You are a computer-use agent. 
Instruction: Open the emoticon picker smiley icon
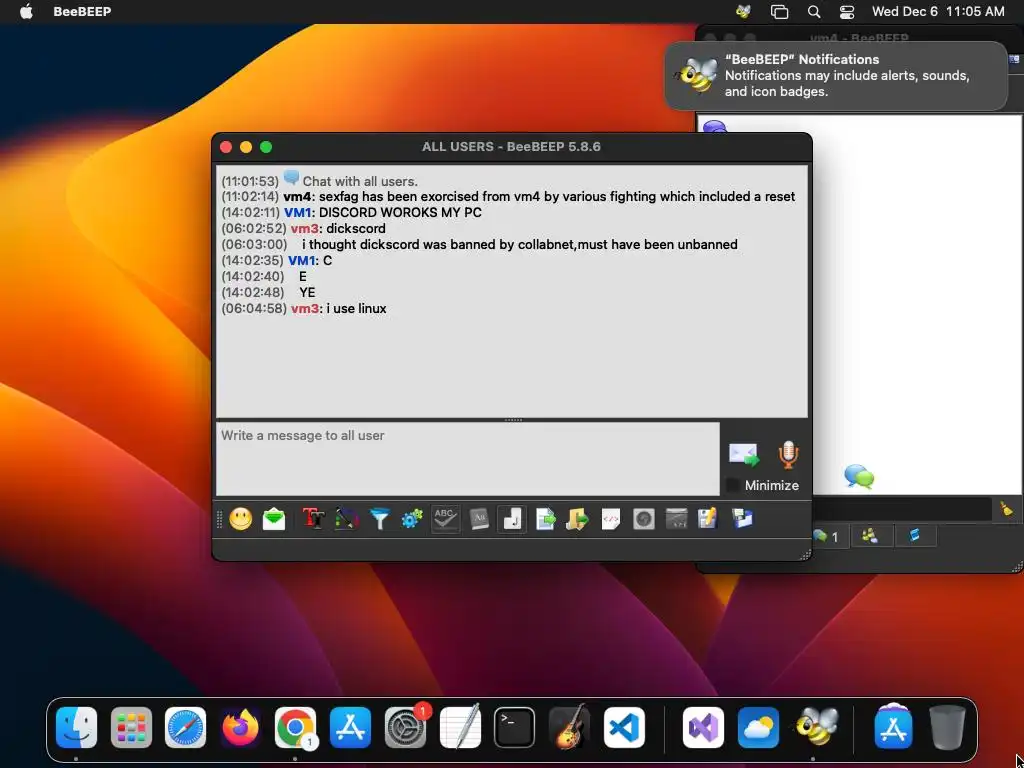(240, 519)
